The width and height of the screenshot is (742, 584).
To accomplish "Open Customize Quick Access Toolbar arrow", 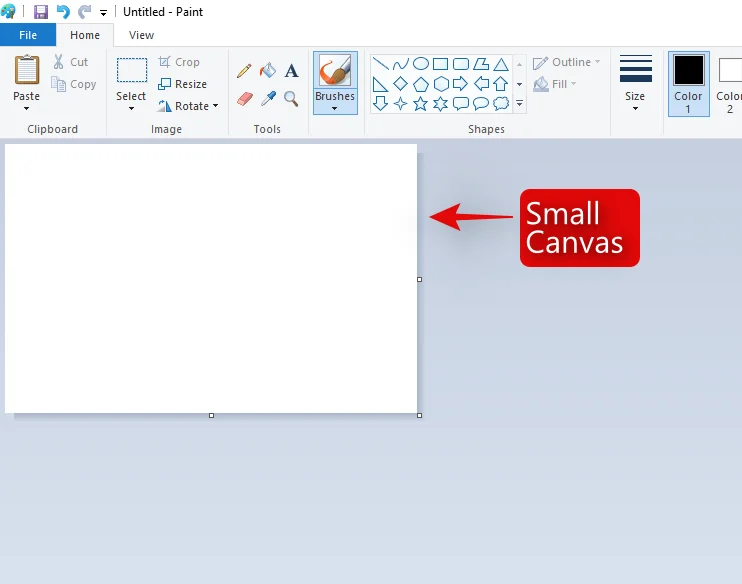I will click(x=103, y=13).
